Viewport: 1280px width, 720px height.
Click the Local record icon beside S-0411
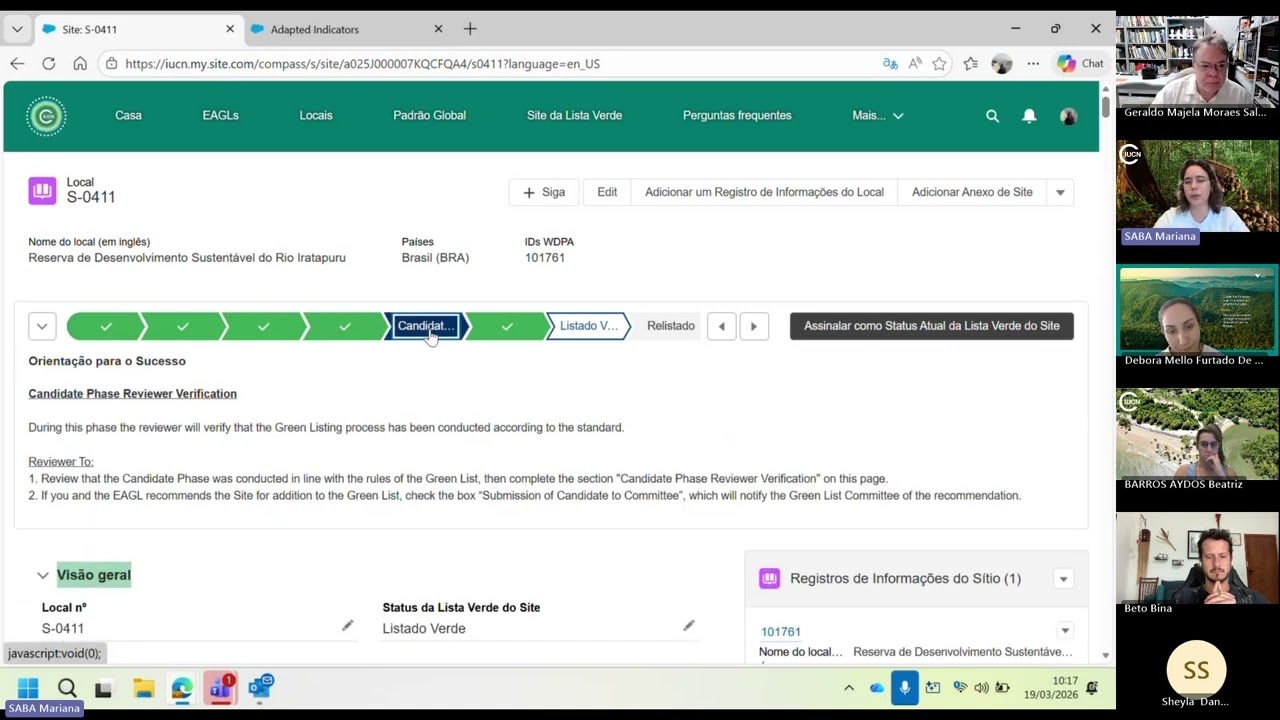(x=42, y=190)
